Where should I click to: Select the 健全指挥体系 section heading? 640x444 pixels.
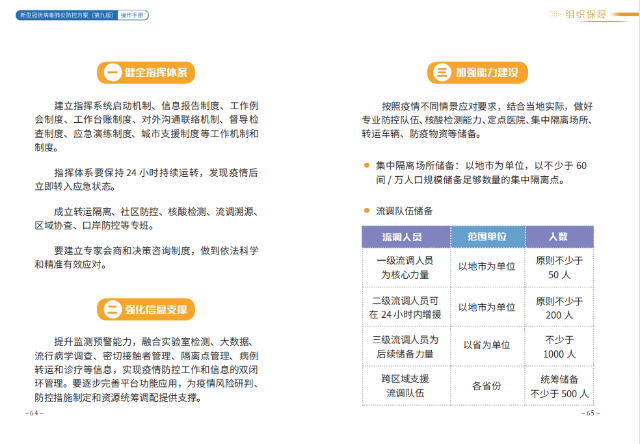pos(157,73)
